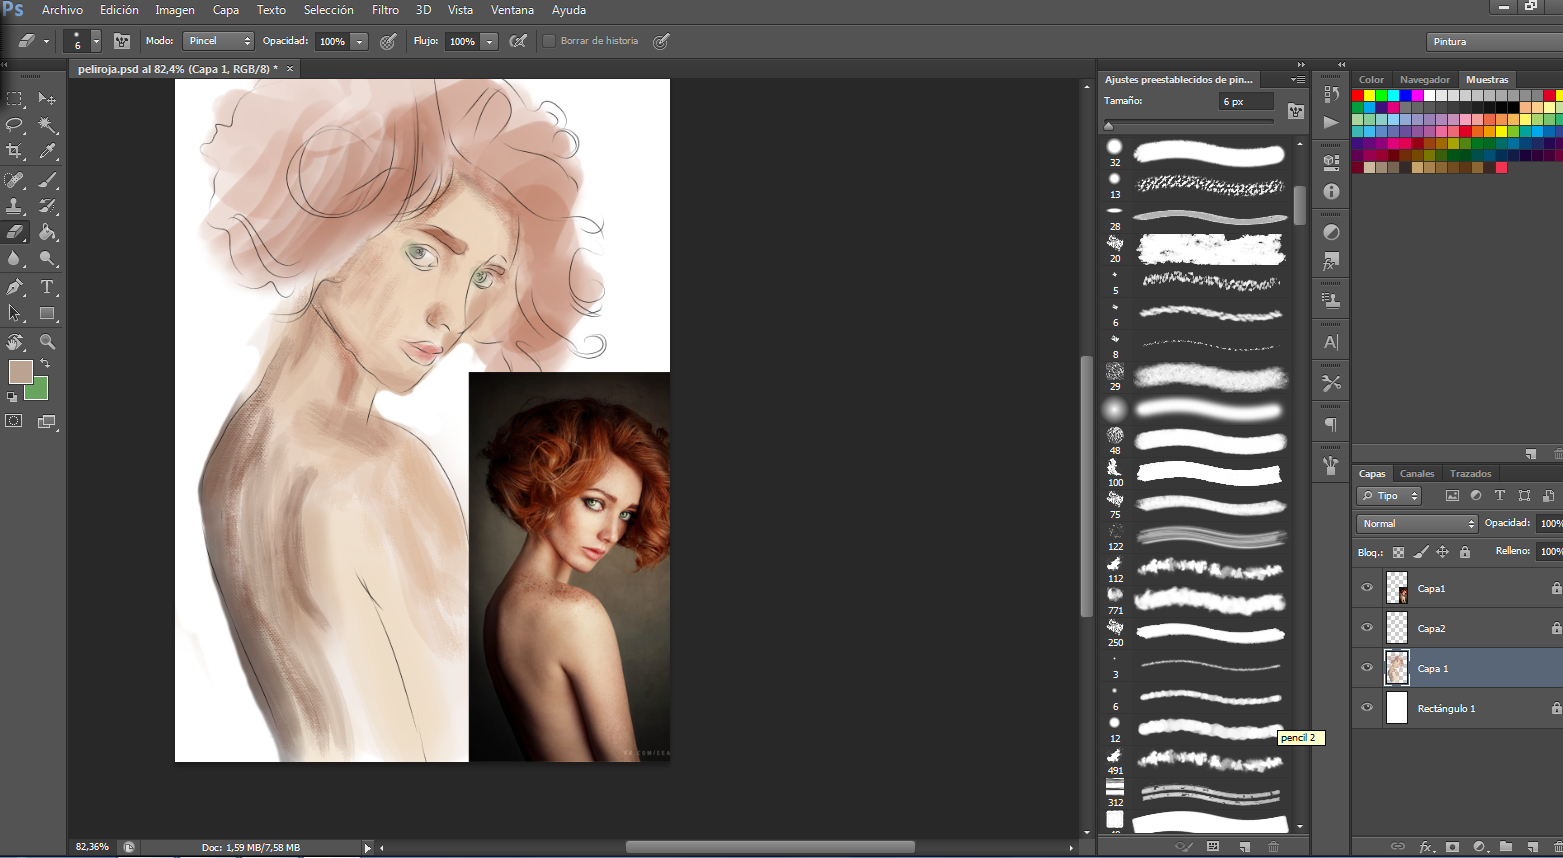
Task: Open the tool preset picker arrow
Action: tap(46, 41)
